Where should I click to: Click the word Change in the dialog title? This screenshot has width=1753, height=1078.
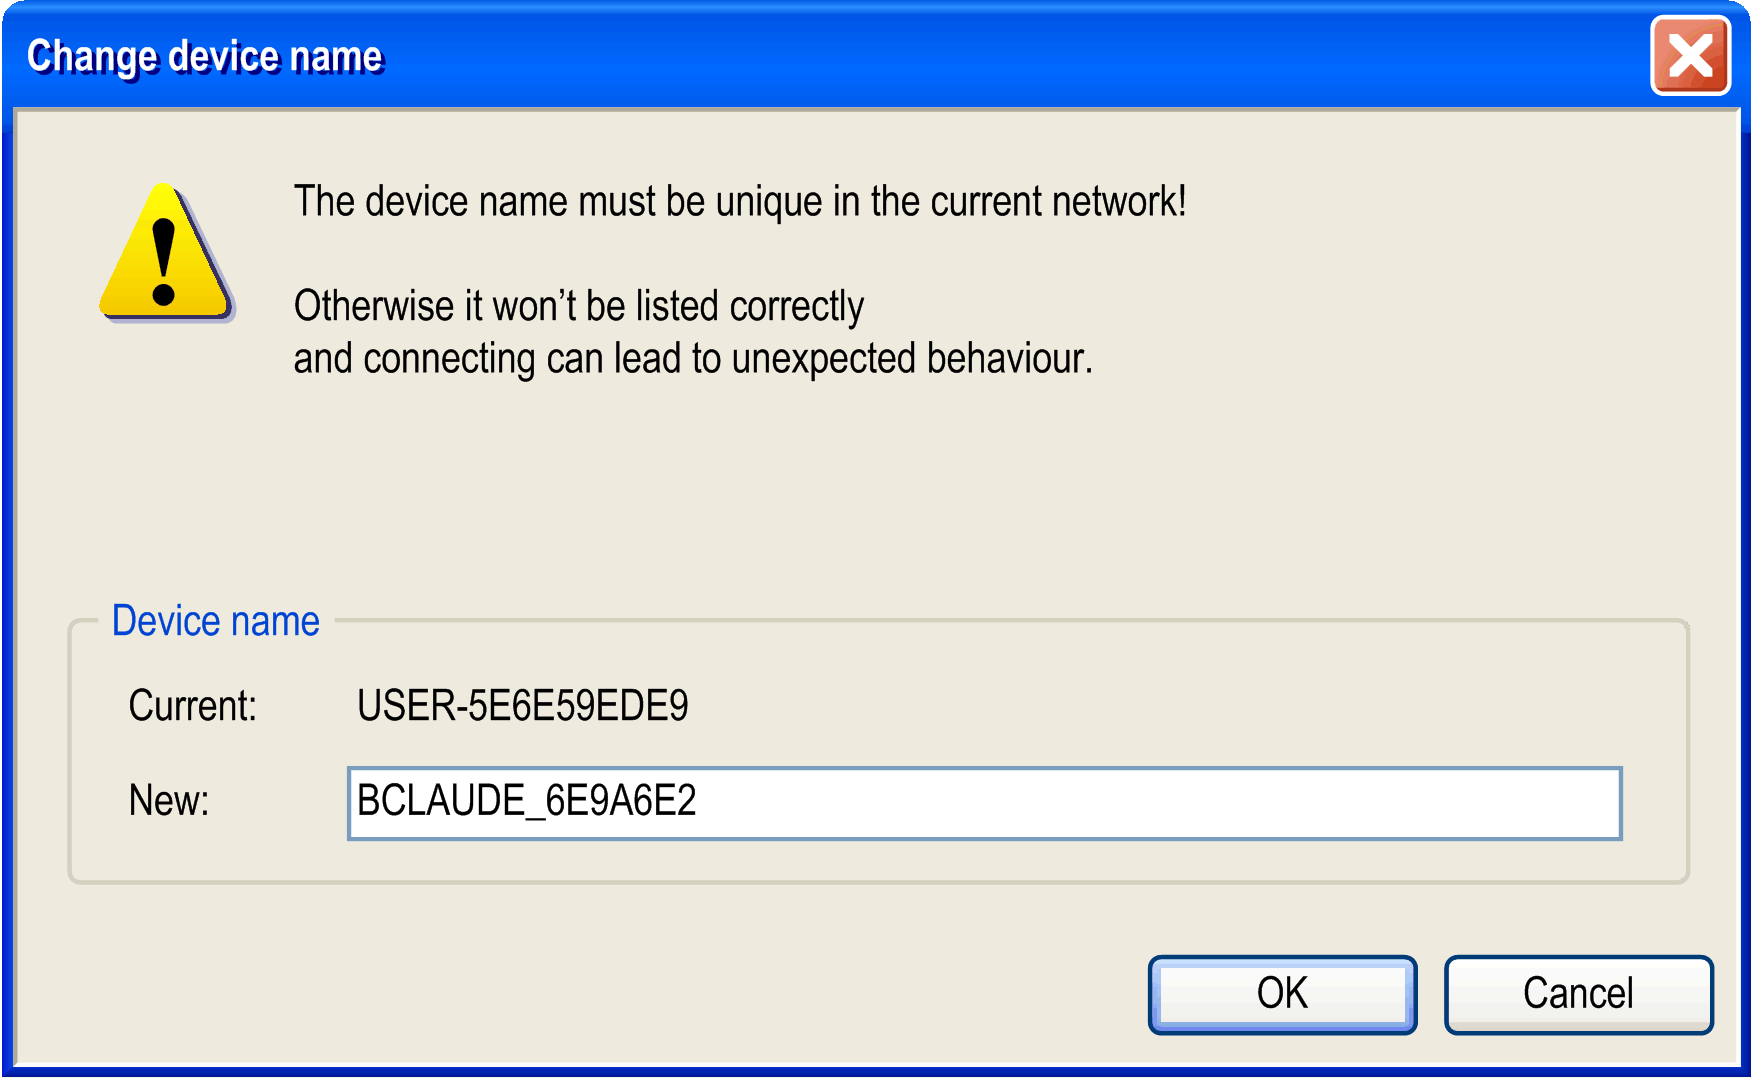point(92,58)
